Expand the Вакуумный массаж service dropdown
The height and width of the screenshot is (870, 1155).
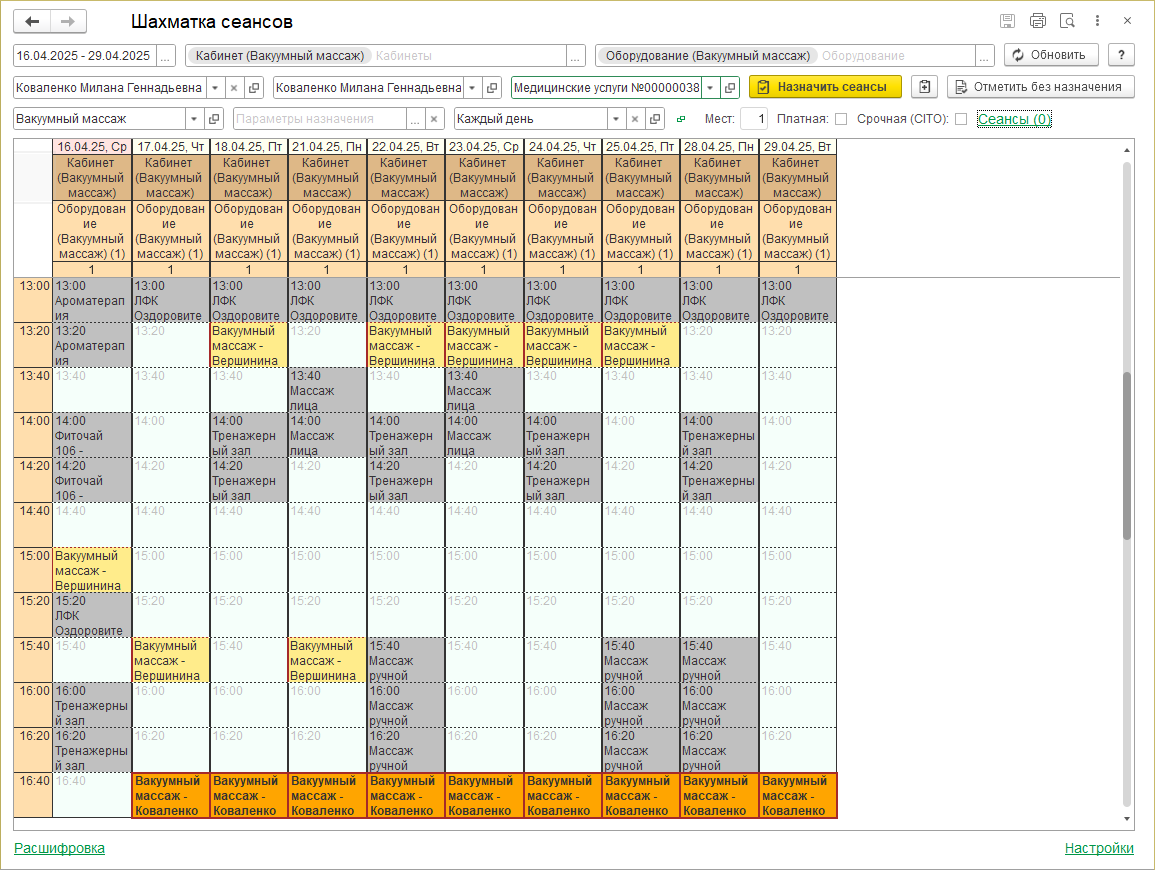(194, 119)
